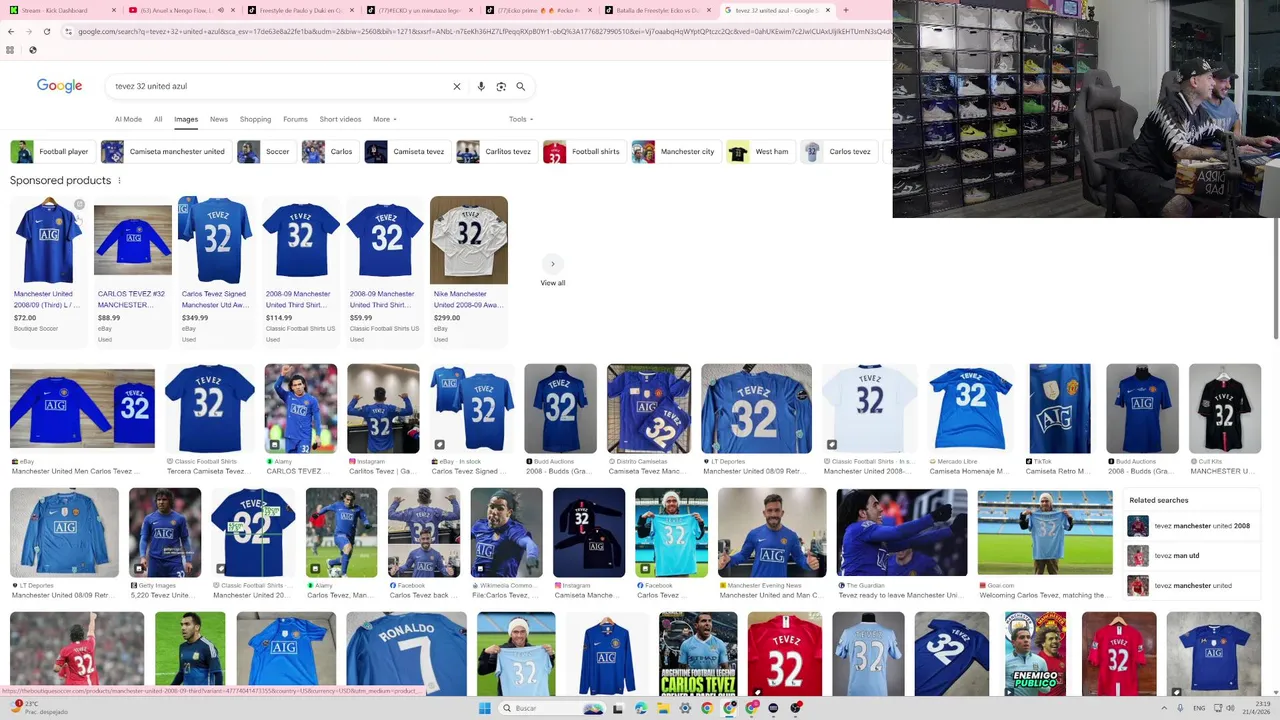Image resolution: width=1280 pixels, height=720 pixels.
Task: Clear the search box with the X icon
Action: coord(457,86)
